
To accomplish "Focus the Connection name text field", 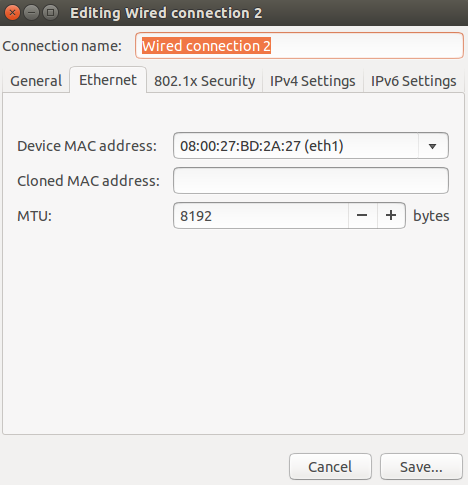I will [299, 46].
